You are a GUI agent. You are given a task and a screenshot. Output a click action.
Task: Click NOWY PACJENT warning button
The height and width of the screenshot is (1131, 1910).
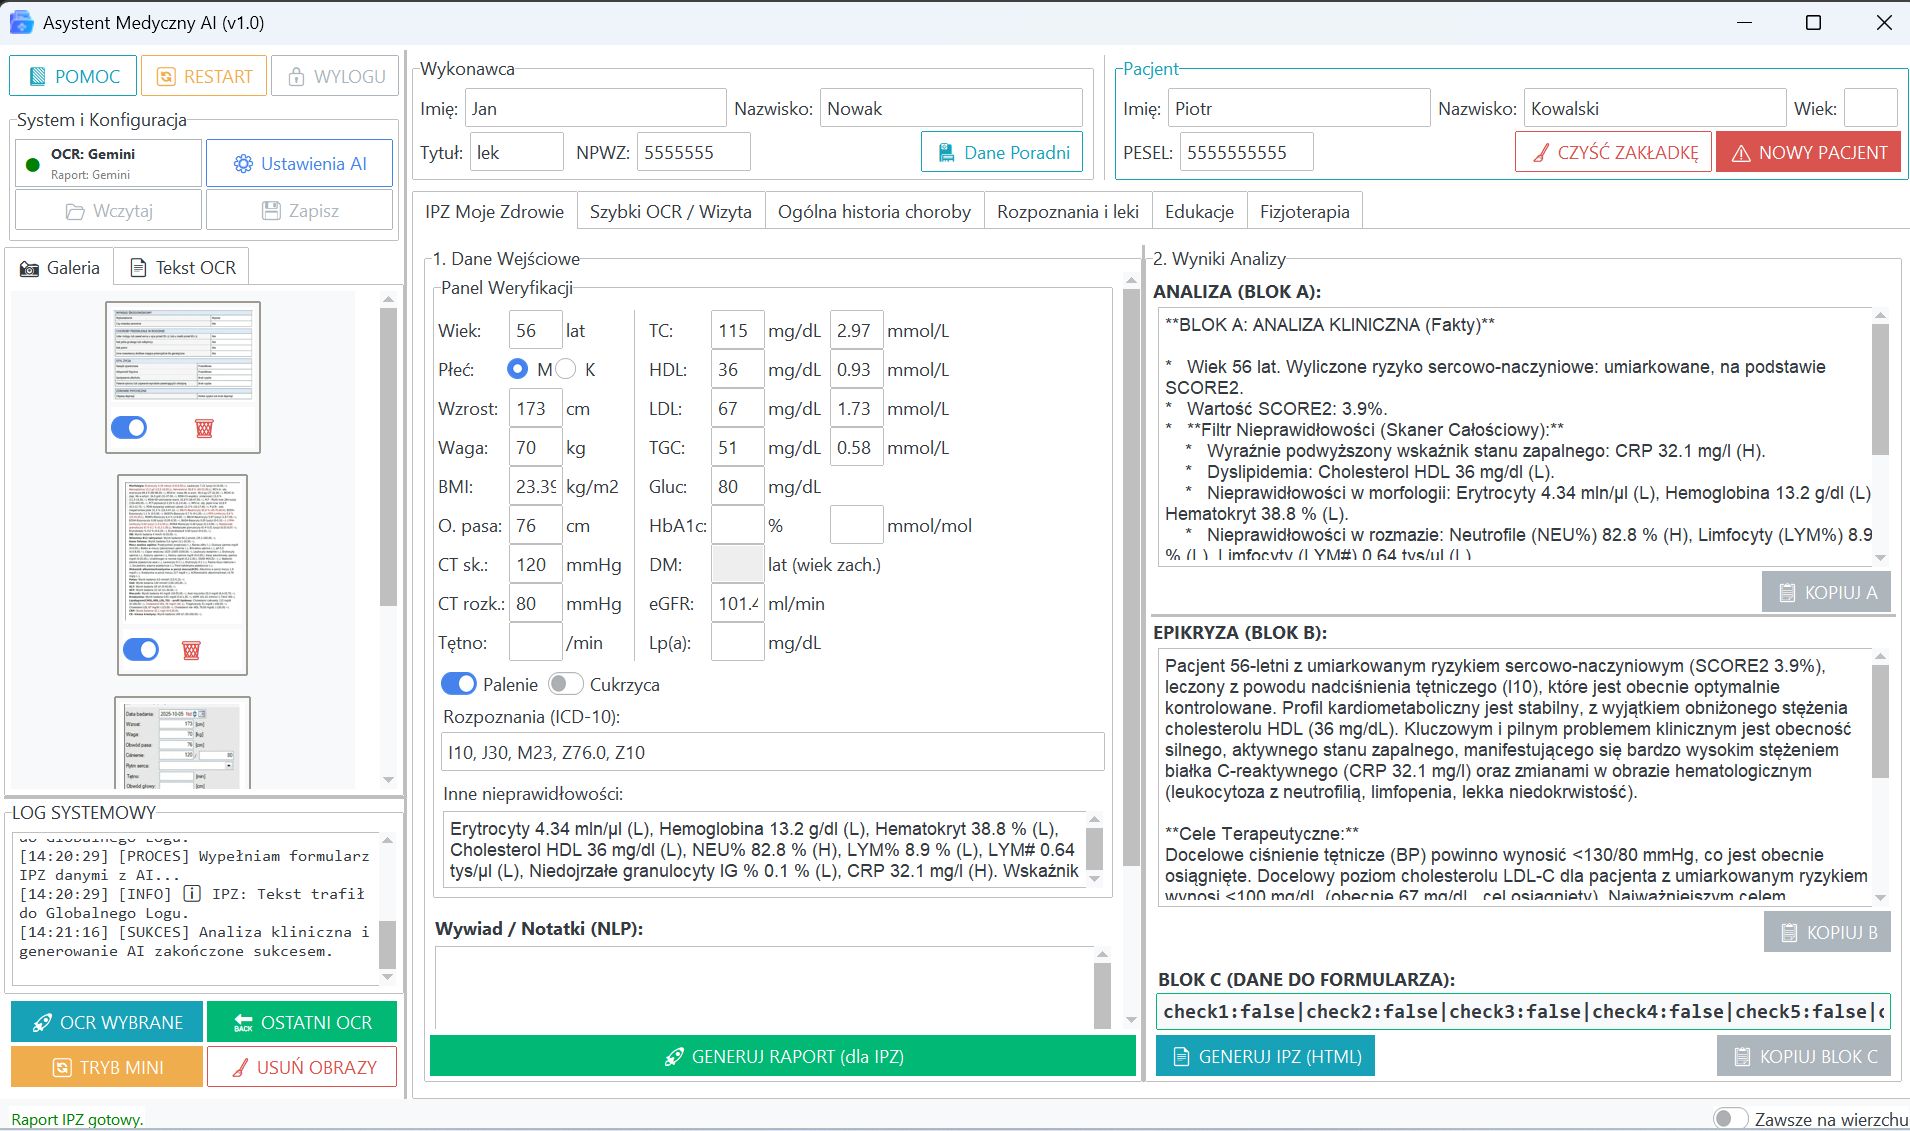coord(1808,152)
